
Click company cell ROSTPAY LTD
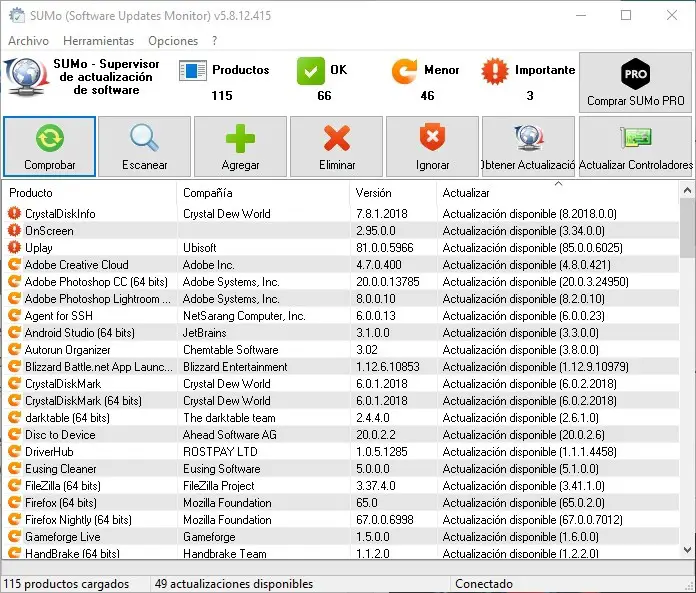220,451
